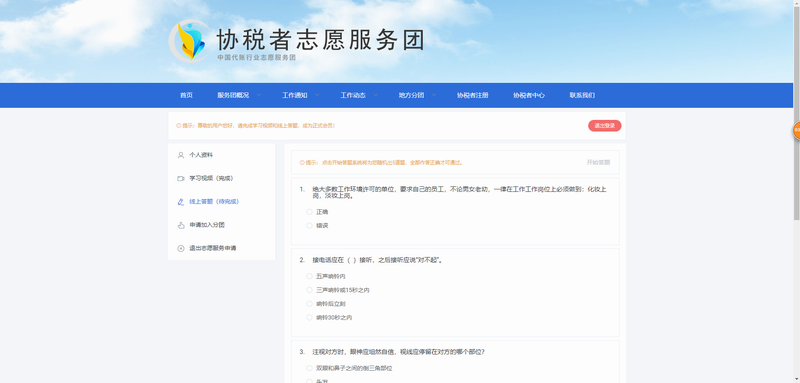This screenshot has height=383, width=800.
Task: Open 协税者注册 in the navigation bar
Action: pos(472,95)
